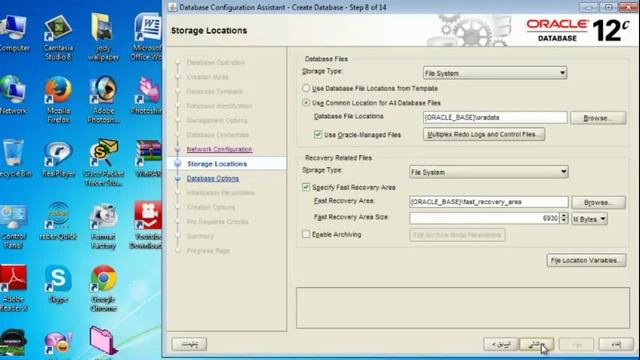Select Use Common Location for All Database Files
This screenshot has height=360, width=640.
pos(306,103)
